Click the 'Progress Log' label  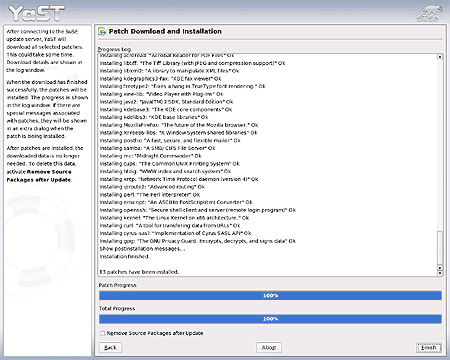tap(114, 49)
